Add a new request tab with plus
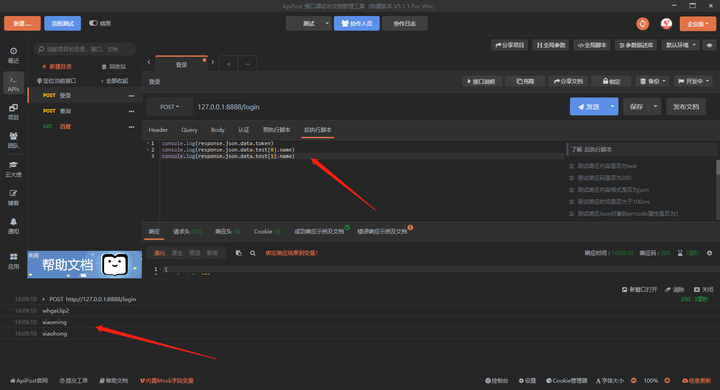 coord(228,64)
